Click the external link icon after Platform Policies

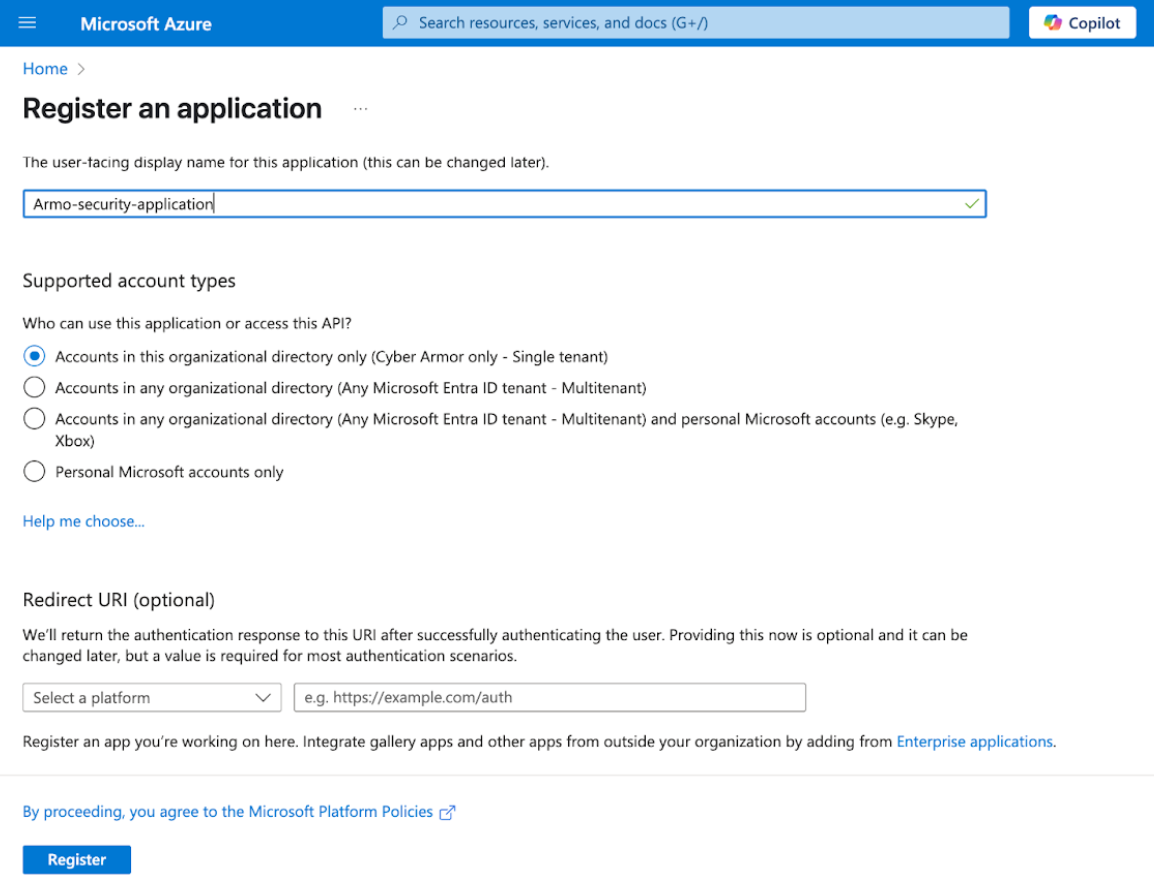447,813
